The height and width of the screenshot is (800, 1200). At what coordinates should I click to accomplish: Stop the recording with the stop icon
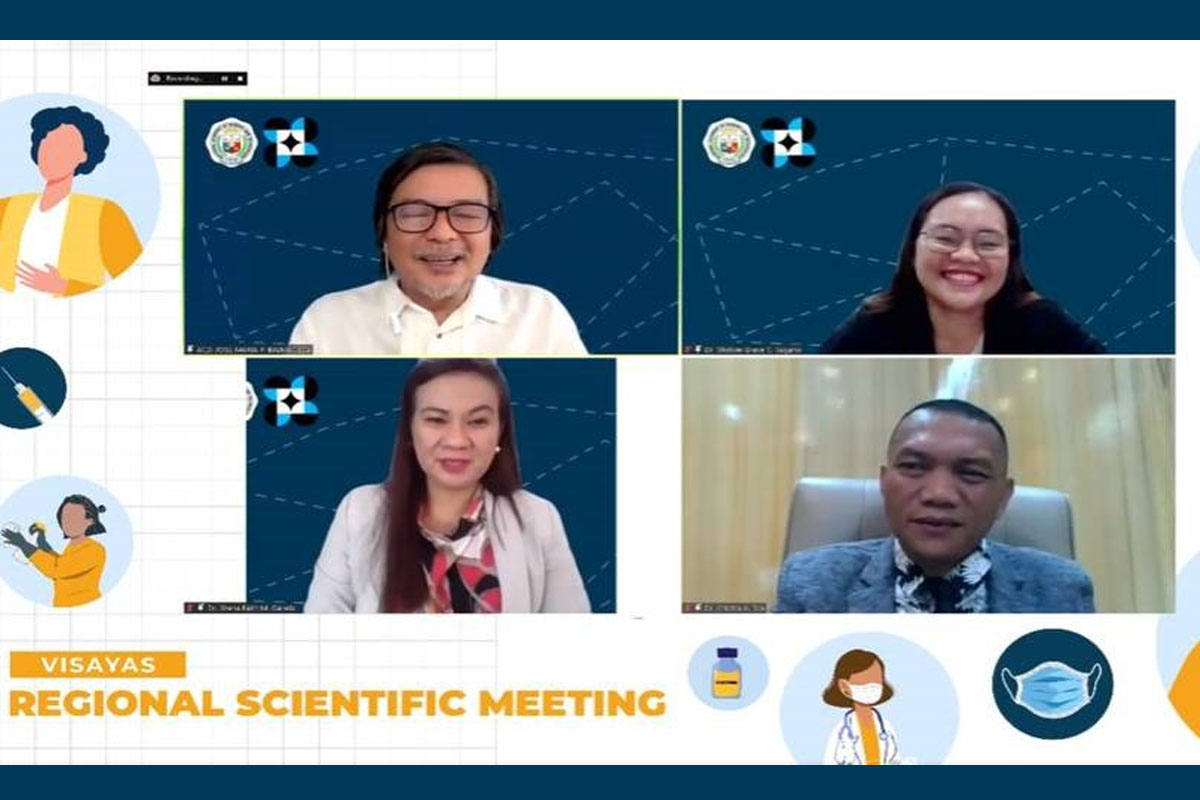coord(240,78)
